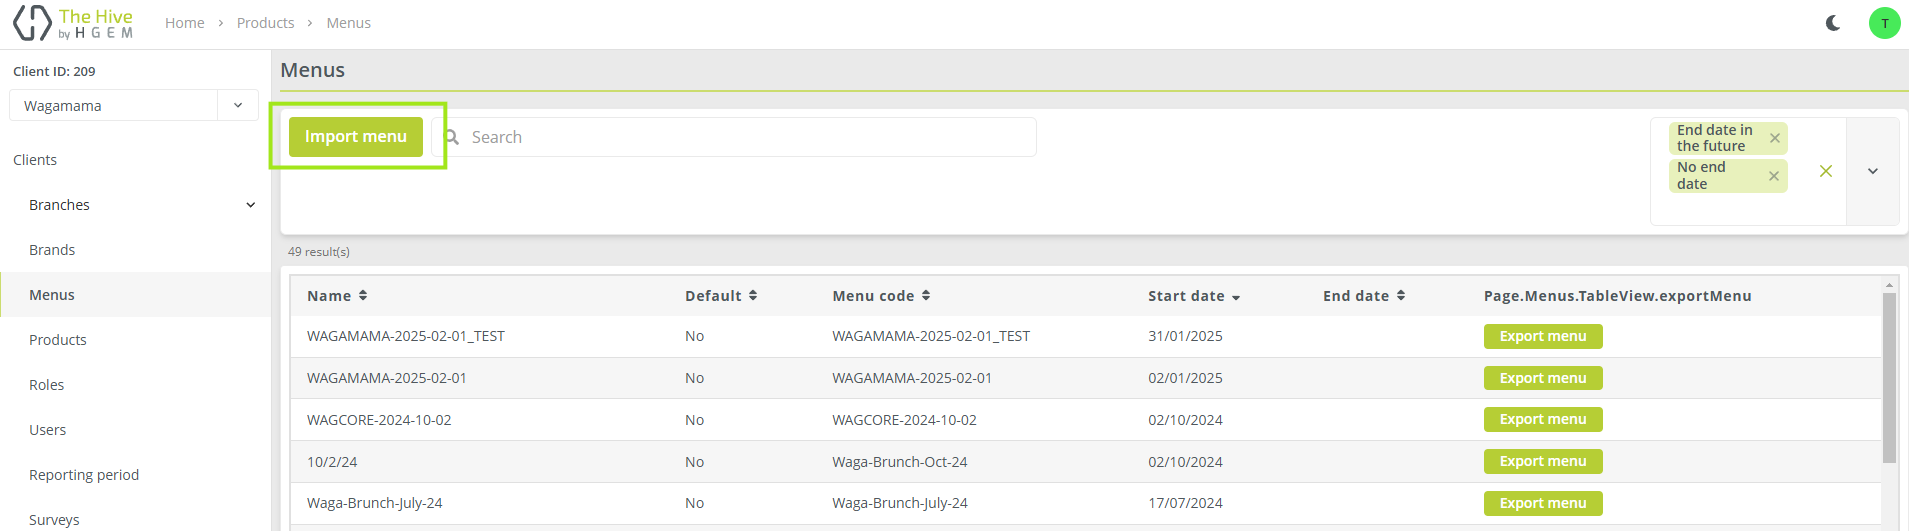Click The Hive logo

(73, 23)
